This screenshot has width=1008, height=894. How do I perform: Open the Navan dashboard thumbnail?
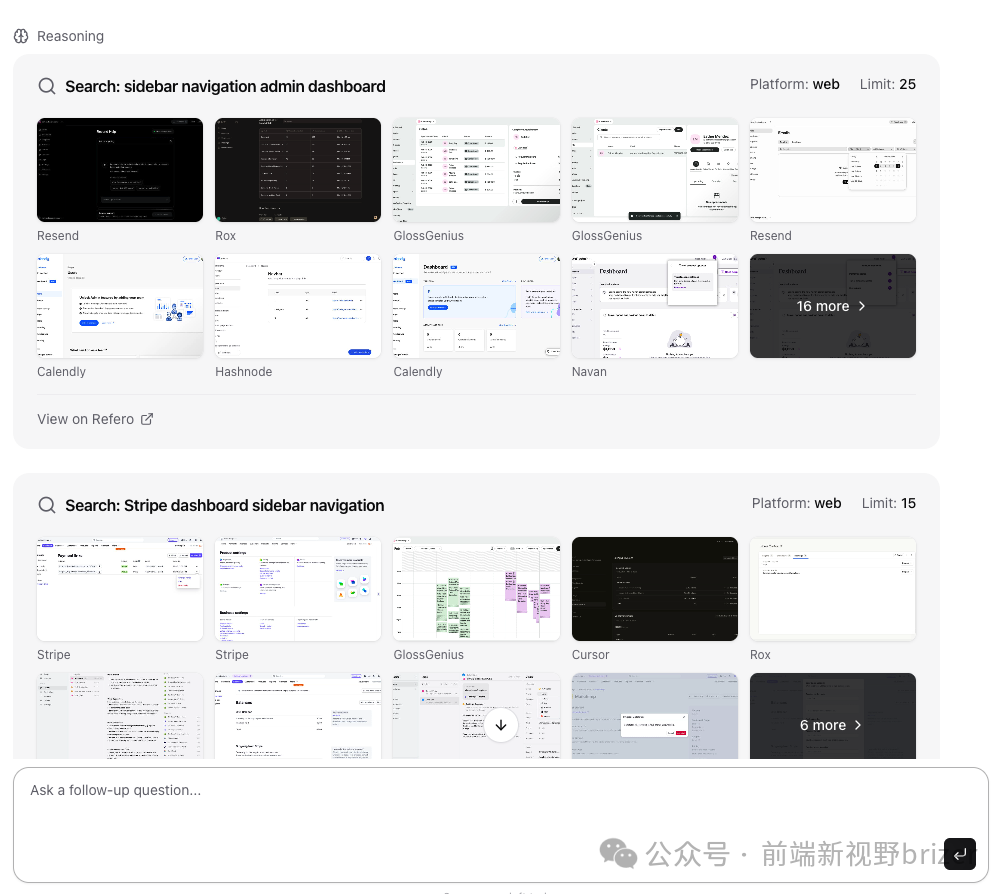pos(654,306)
